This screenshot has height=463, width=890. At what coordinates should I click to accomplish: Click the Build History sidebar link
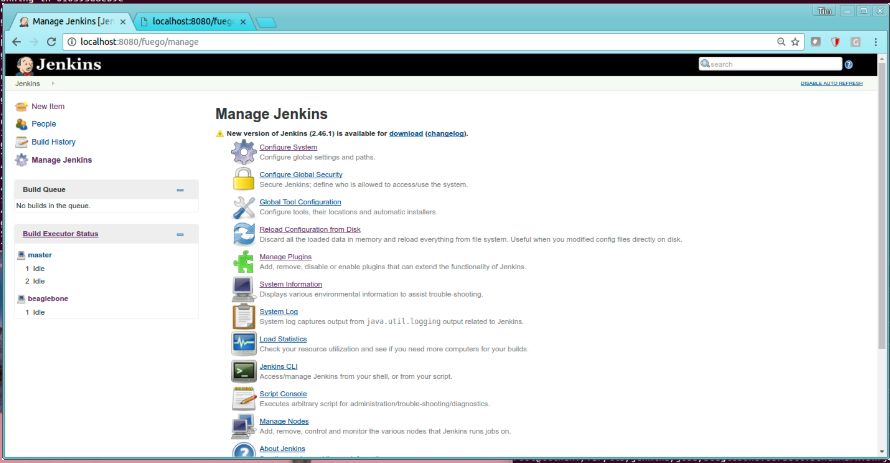(x=53, y=142)
